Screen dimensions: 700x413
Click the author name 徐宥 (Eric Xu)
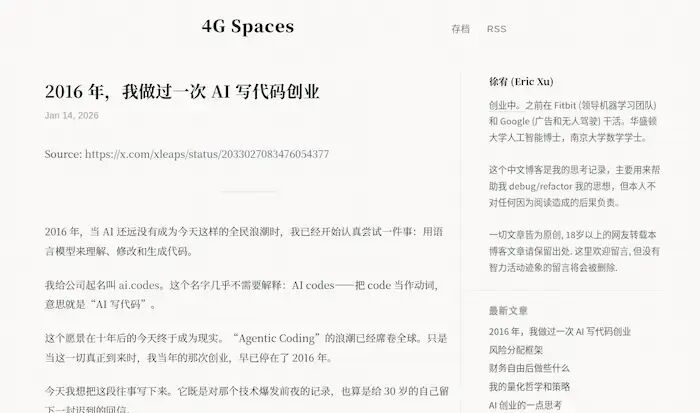[521, 82]
